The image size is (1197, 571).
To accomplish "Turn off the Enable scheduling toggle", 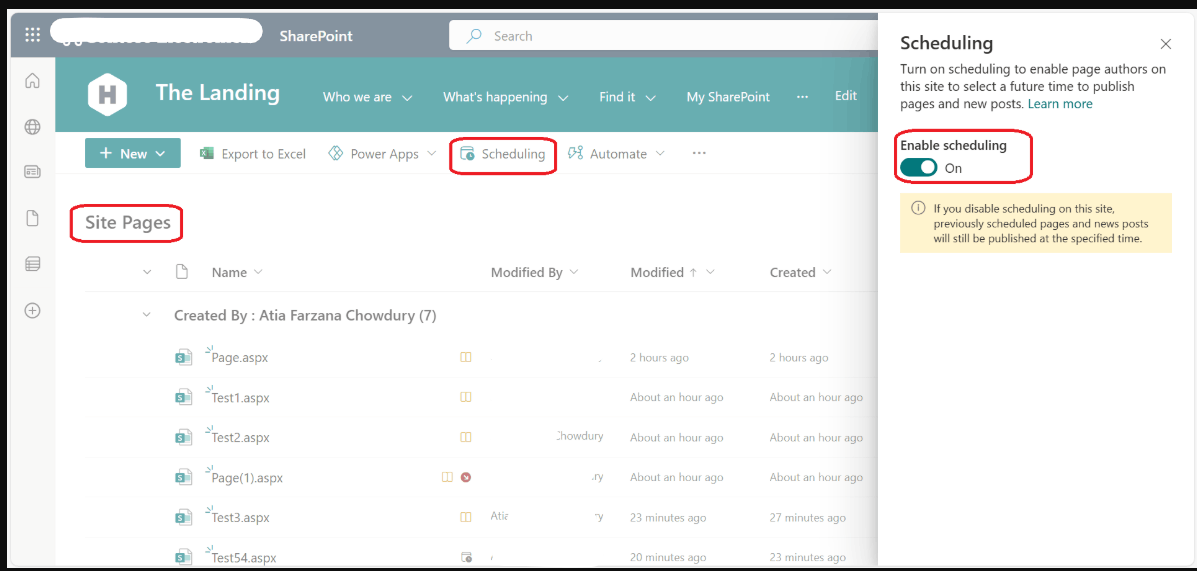I will [918, 168].
